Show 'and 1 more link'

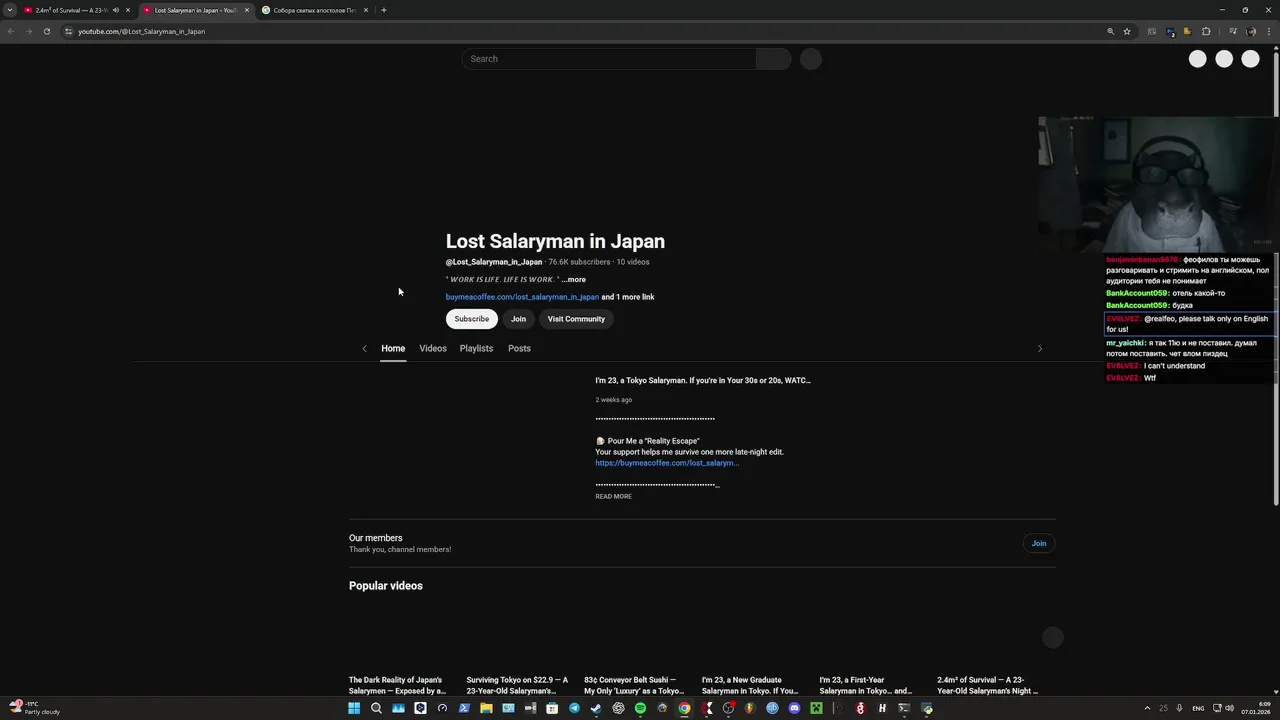628,297
